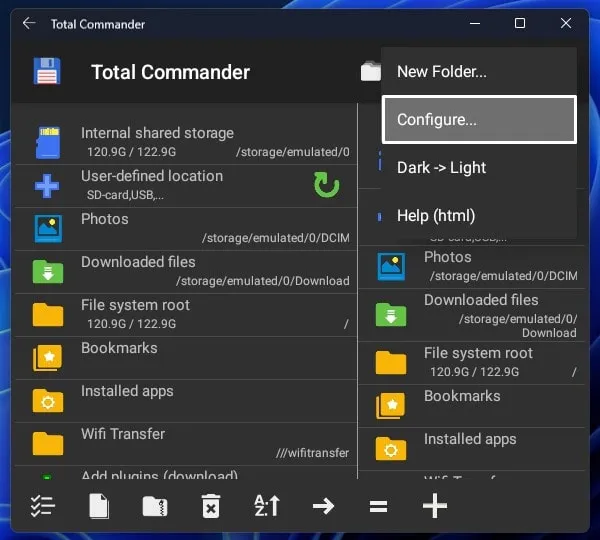
Task: Open the Photos icon in the right panel
Action: click(x=391, y=266)
